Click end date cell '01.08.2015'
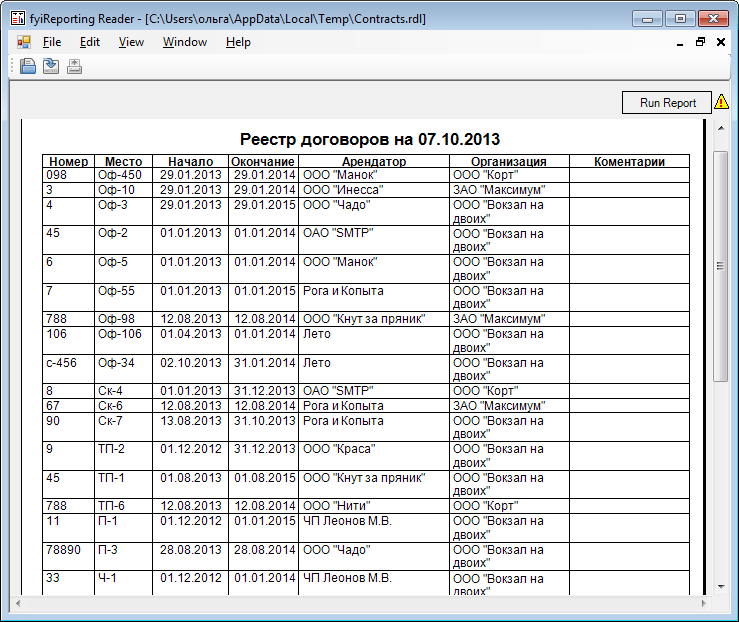Viewport: 739px width, 622px height. point(263,484)
